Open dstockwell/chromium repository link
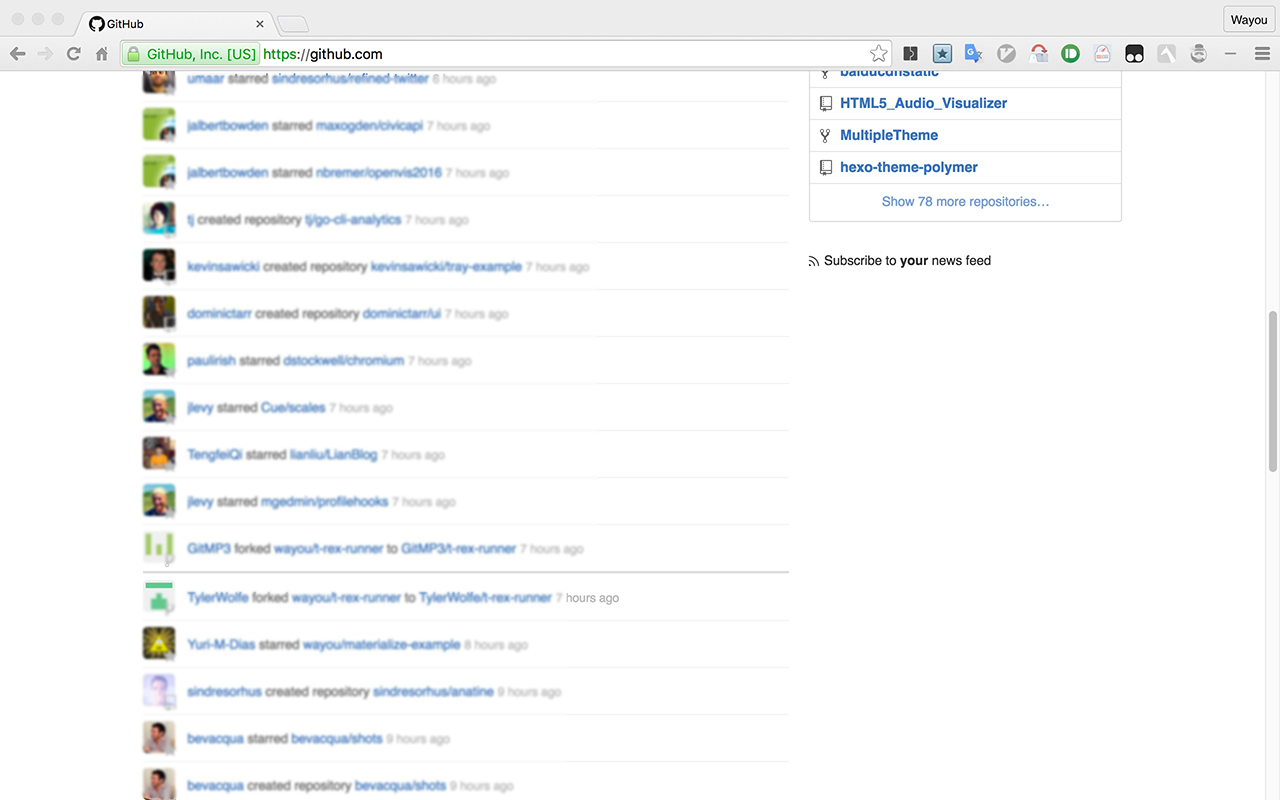 (x=343, y=361)
